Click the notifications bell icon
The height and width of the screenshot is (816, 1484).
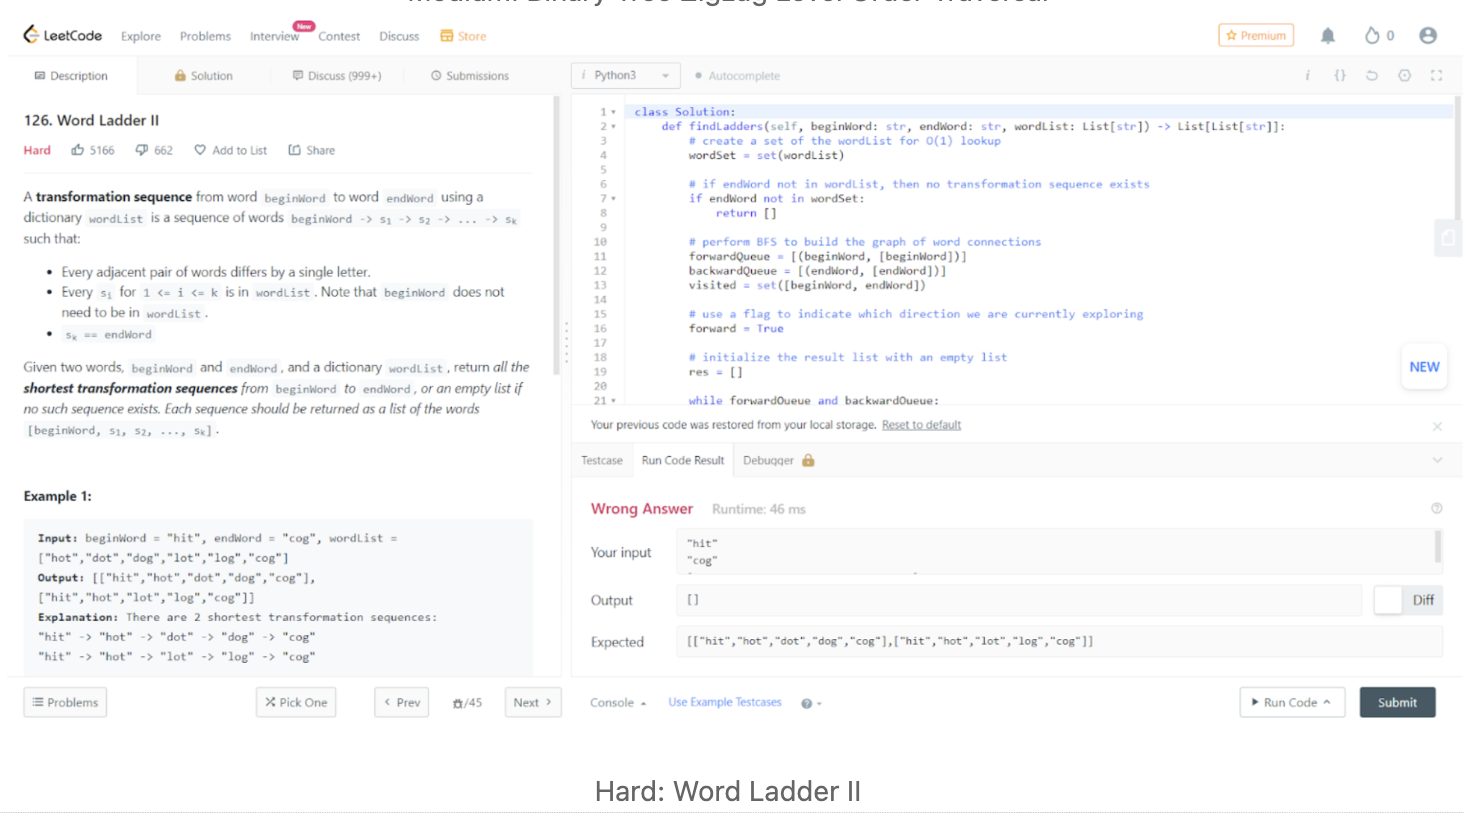(x=1327, y=36)
